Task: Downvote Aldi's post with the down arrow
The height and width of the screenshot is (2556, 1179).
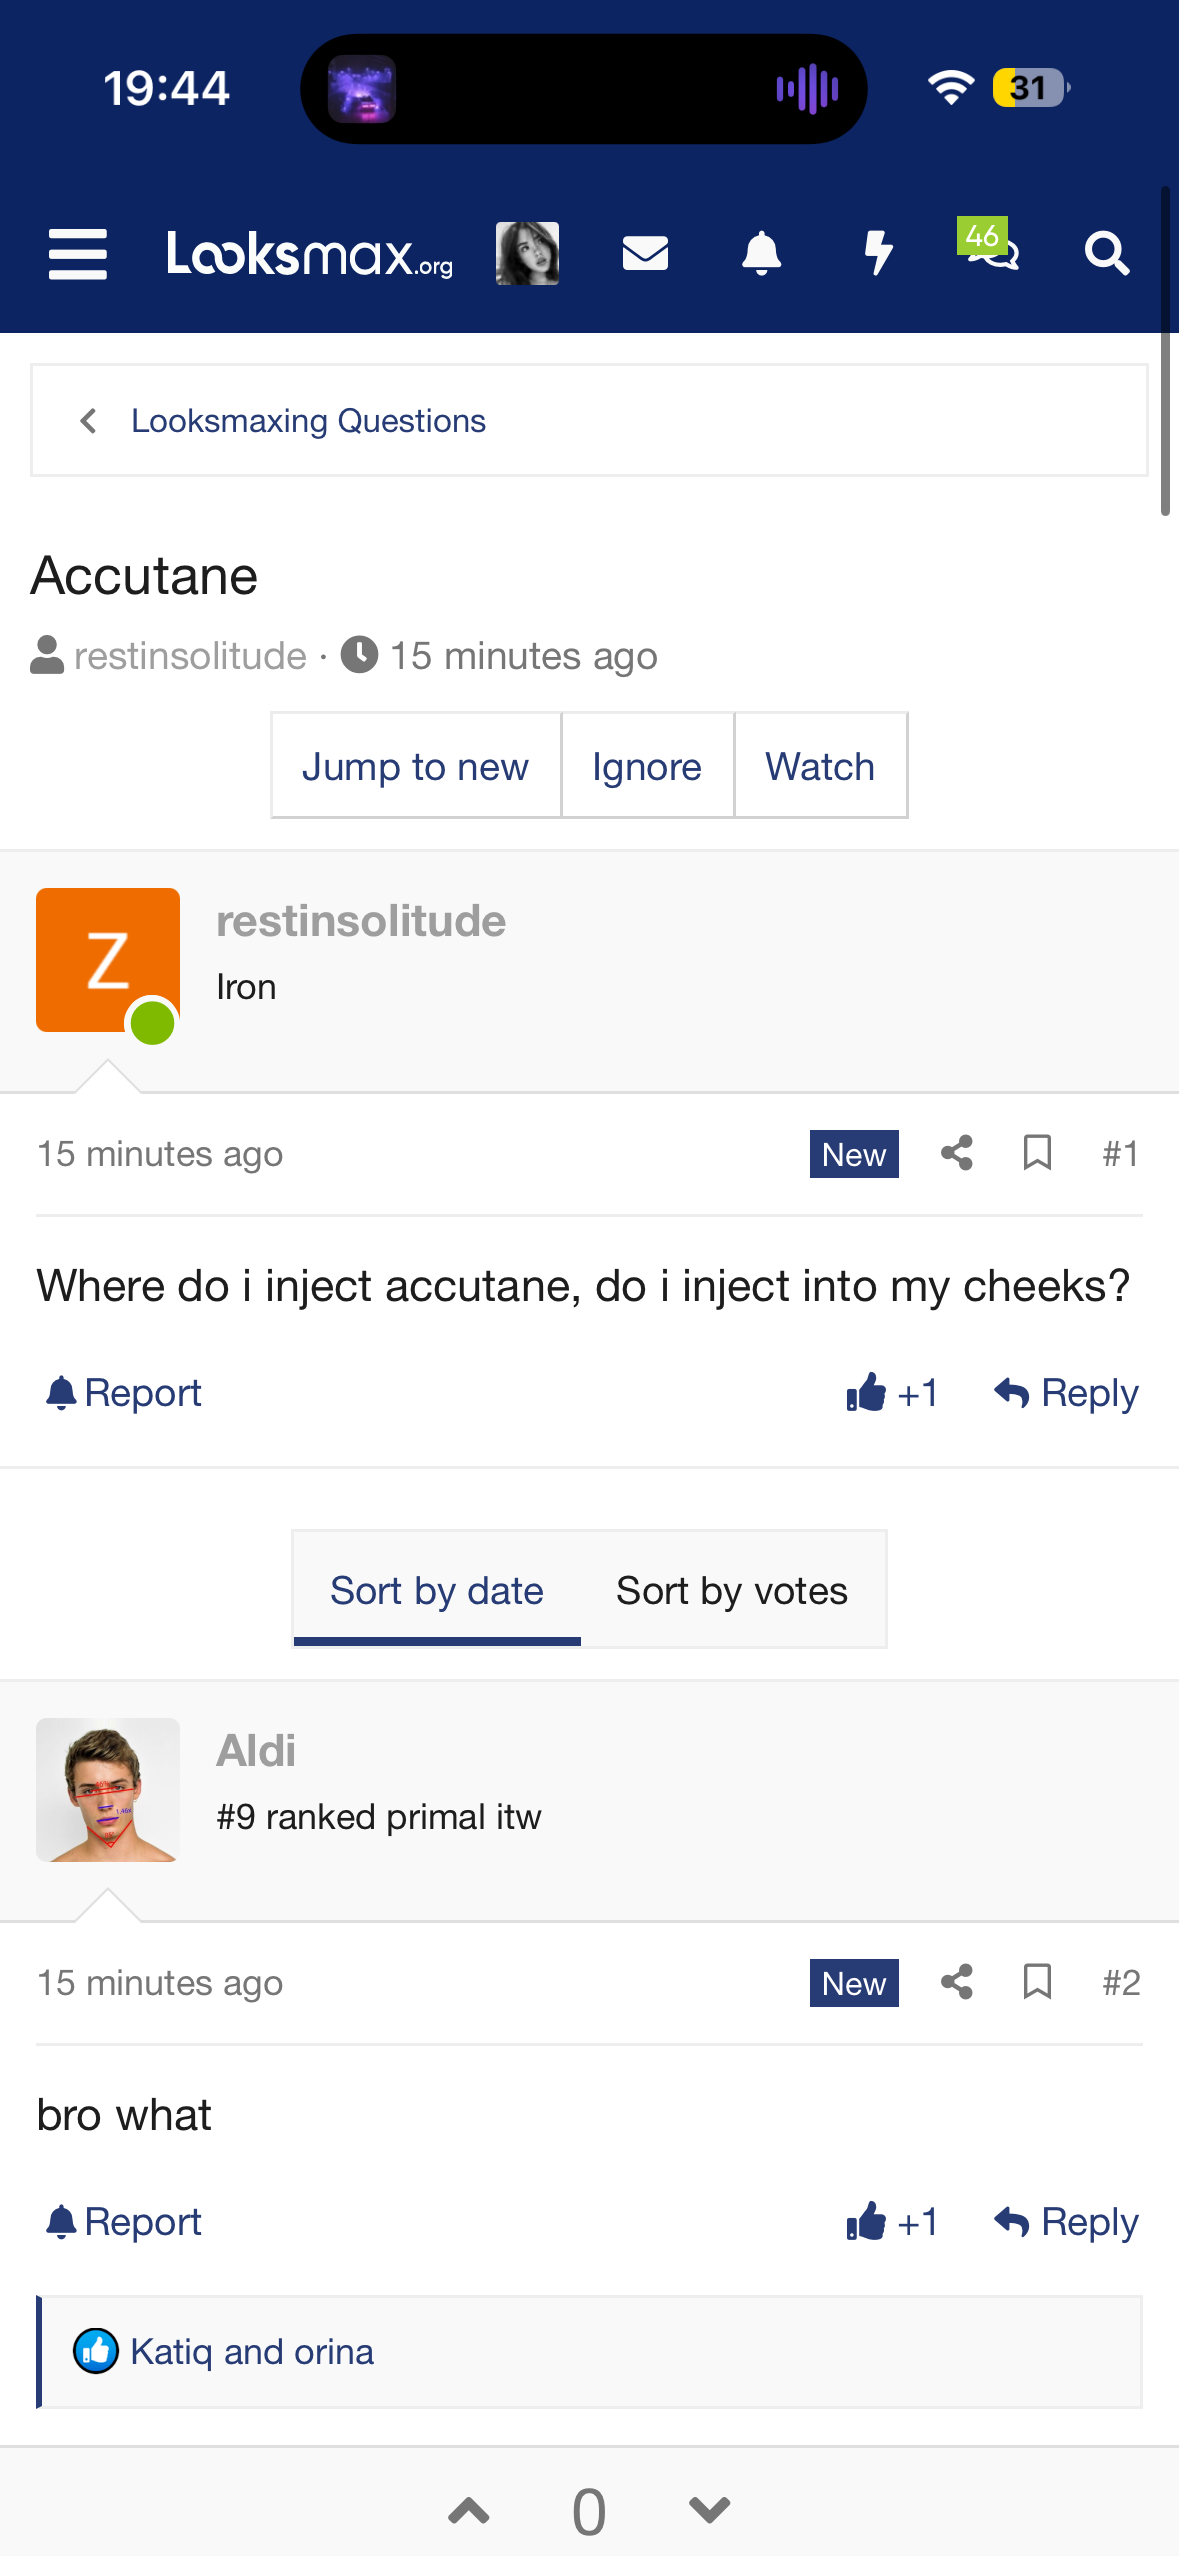Action: point(710,2510)
